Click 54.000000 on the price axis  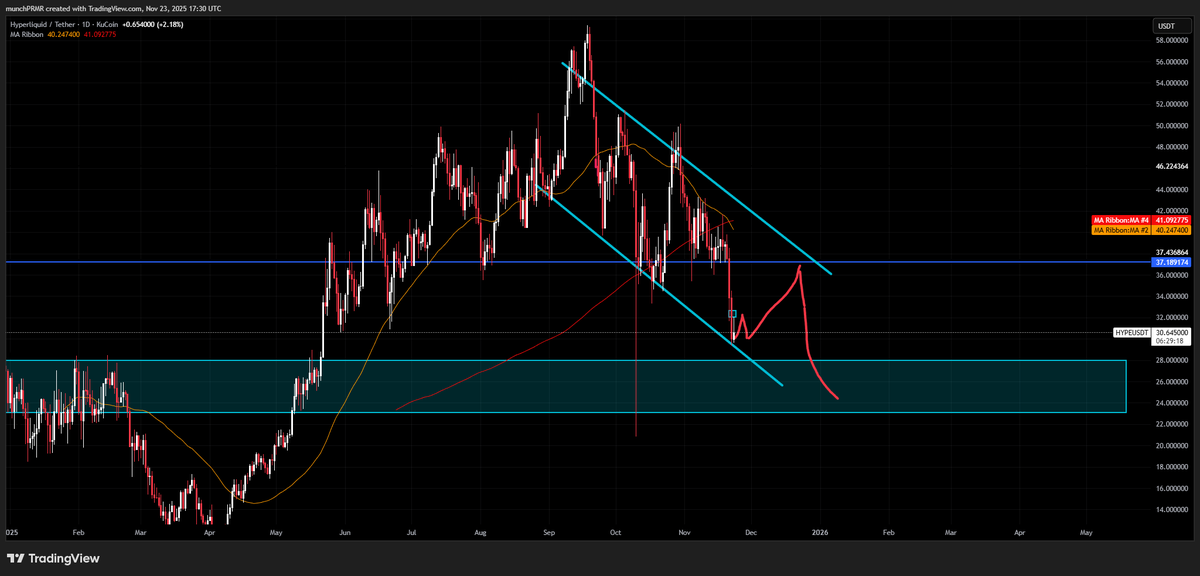pyautogui.click(x=1171, y=84)
